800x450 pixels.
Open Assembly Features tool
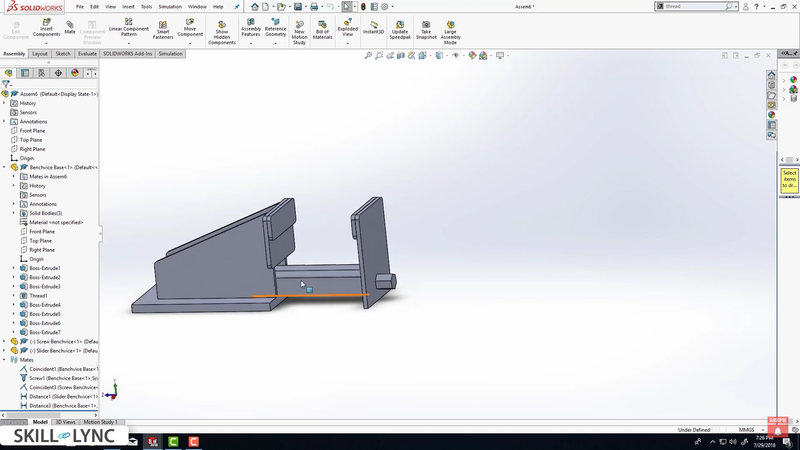coord(251,29)
